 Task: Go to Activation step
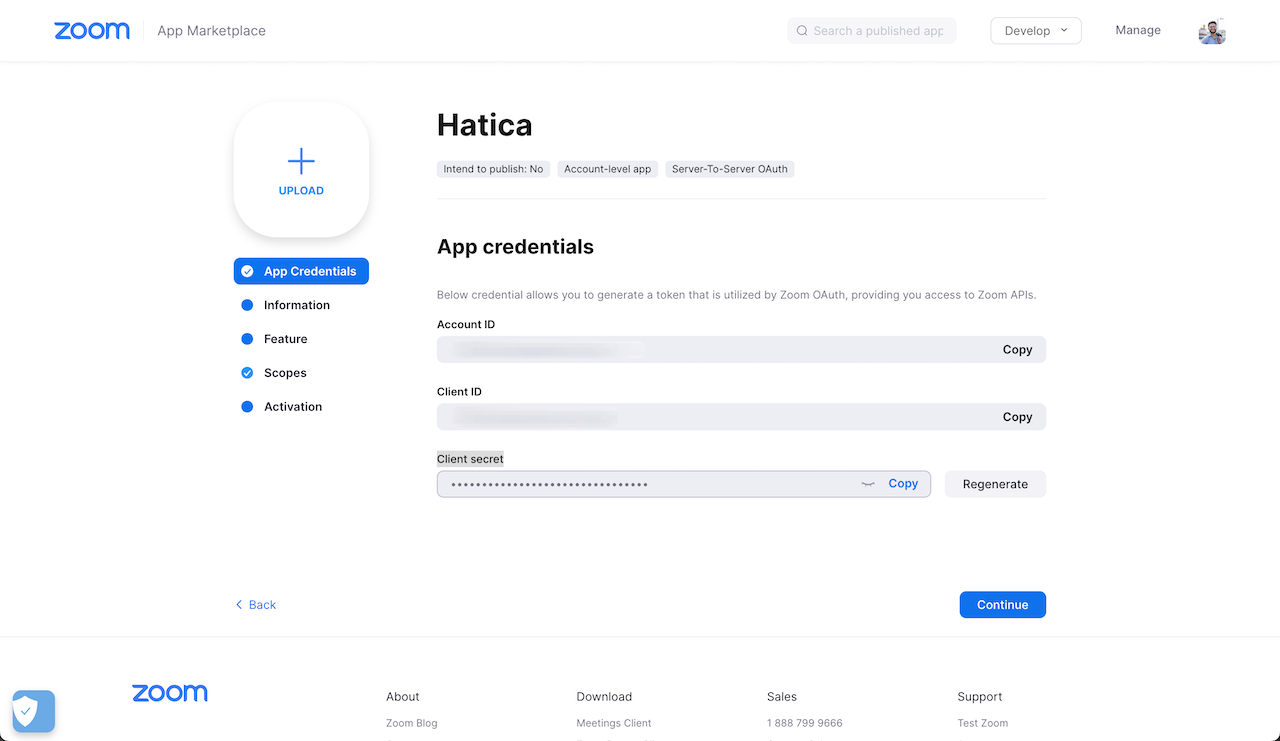click(x=293, y=407)
